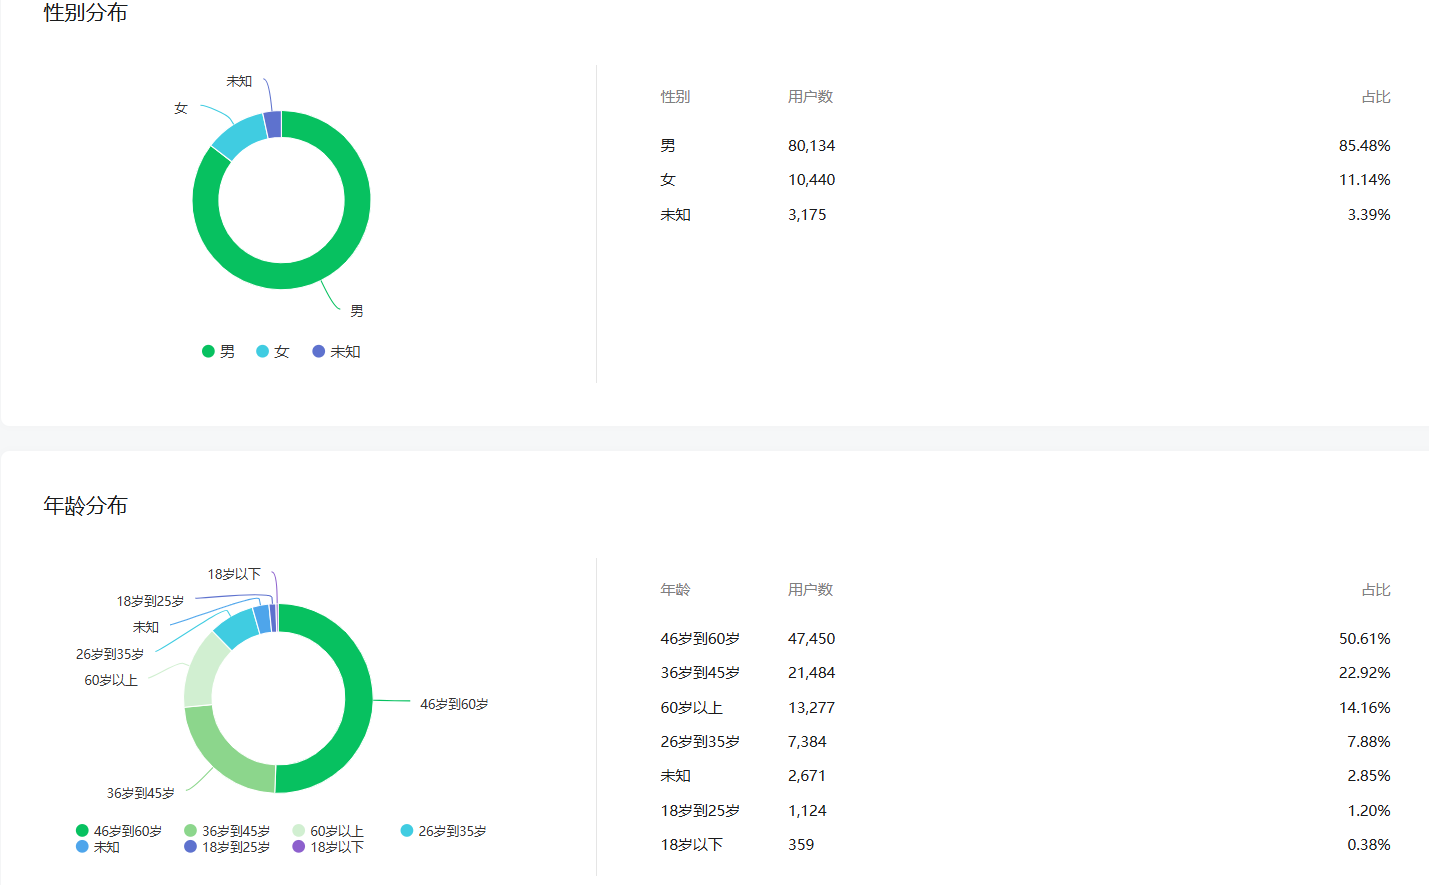This screenshot has height=885, width=1429.
Task: Click the 年龄分布 section title
Action: (86, 506)
